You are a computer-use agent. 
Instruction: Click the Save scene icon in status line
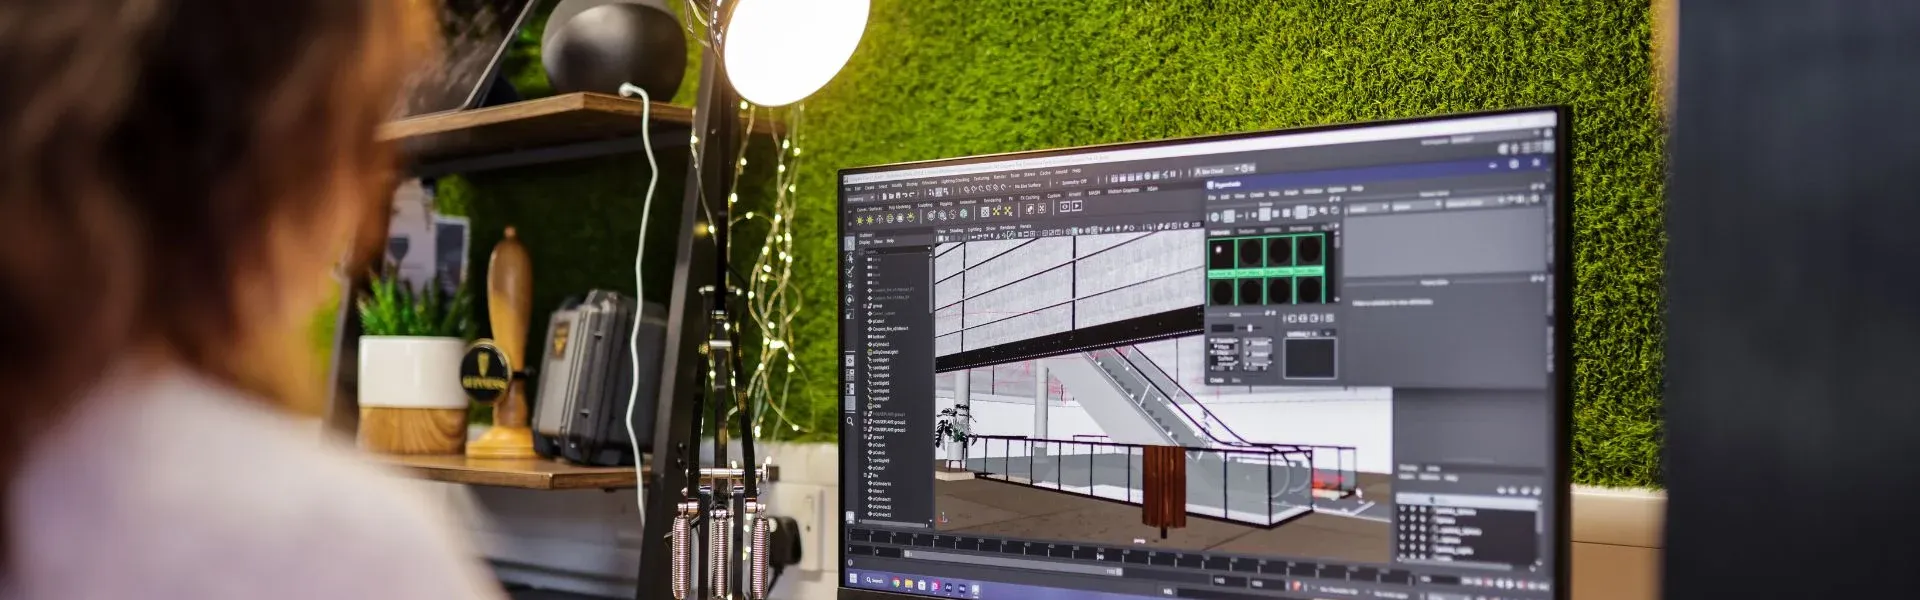pyautogui.click(x=898, y=196)
